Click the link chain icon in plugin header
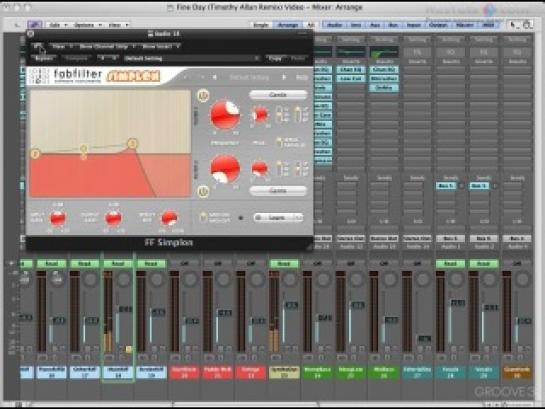 pyautogui.click(x=38, y=46)
